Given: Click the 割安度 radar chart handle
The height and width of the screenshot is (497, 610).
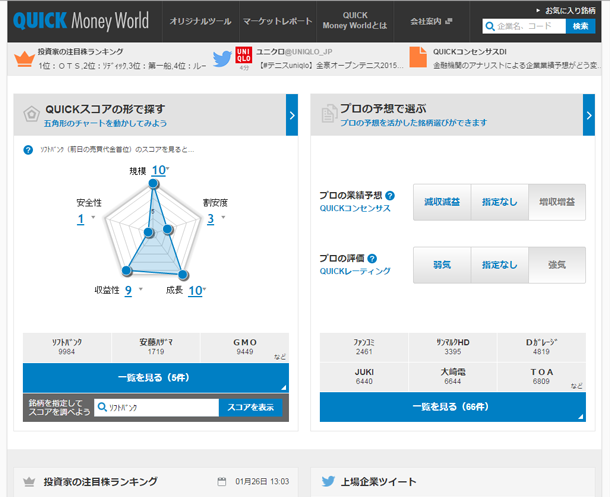Looking at the screenshot, I should 168,229.
